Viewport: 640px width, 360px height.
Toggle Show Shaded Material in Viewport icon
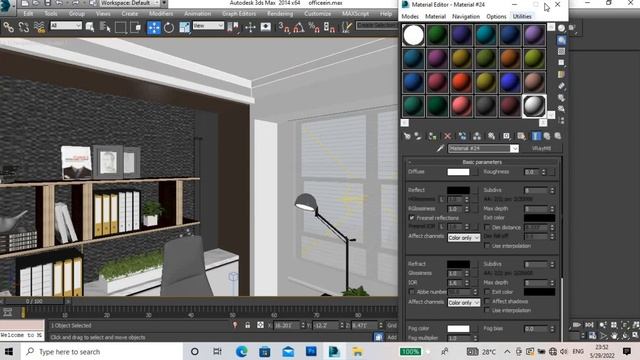click(521, 136)
